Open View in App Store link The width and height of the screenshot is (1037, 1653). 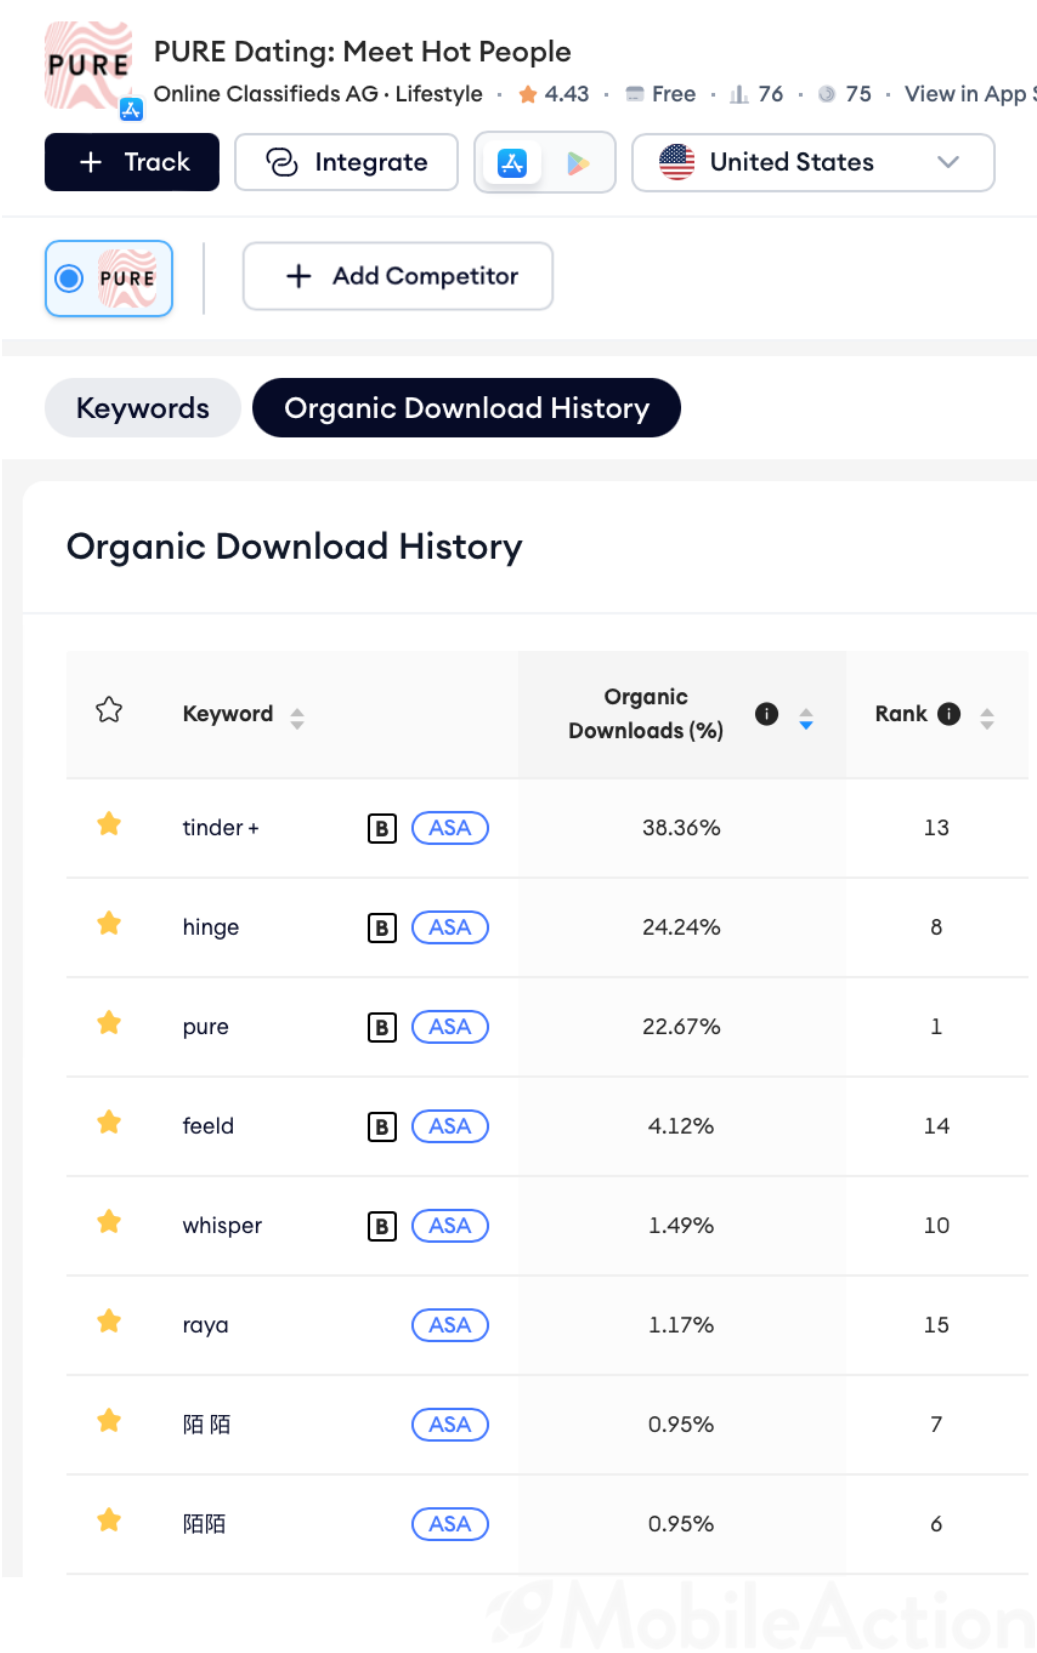point(970,94)
